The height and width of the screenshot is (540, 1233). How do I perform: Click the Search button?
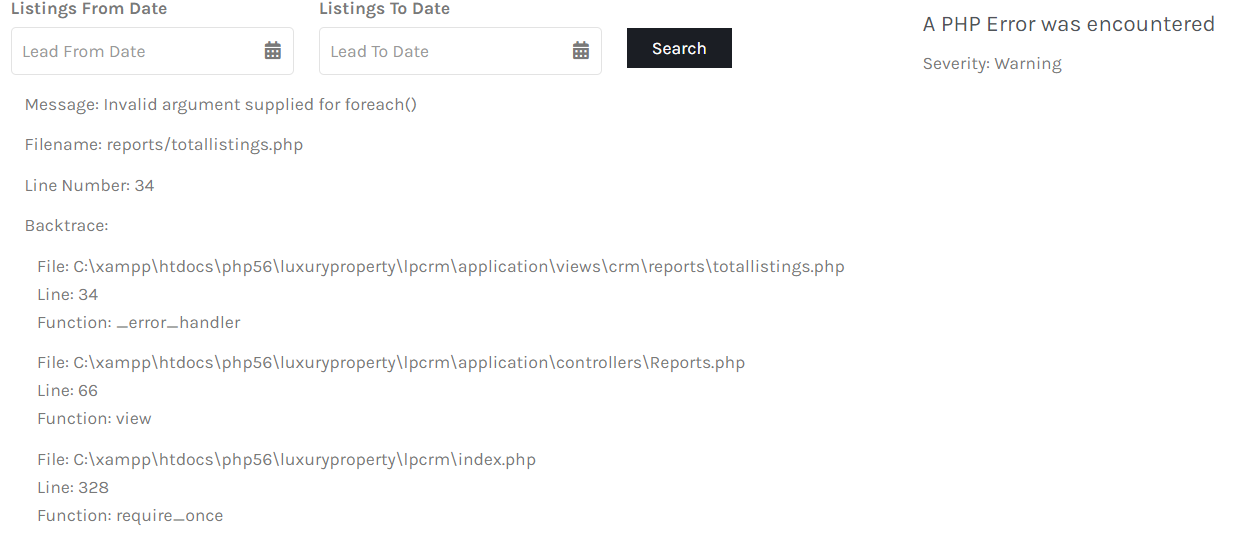click(x=679, y=48)
